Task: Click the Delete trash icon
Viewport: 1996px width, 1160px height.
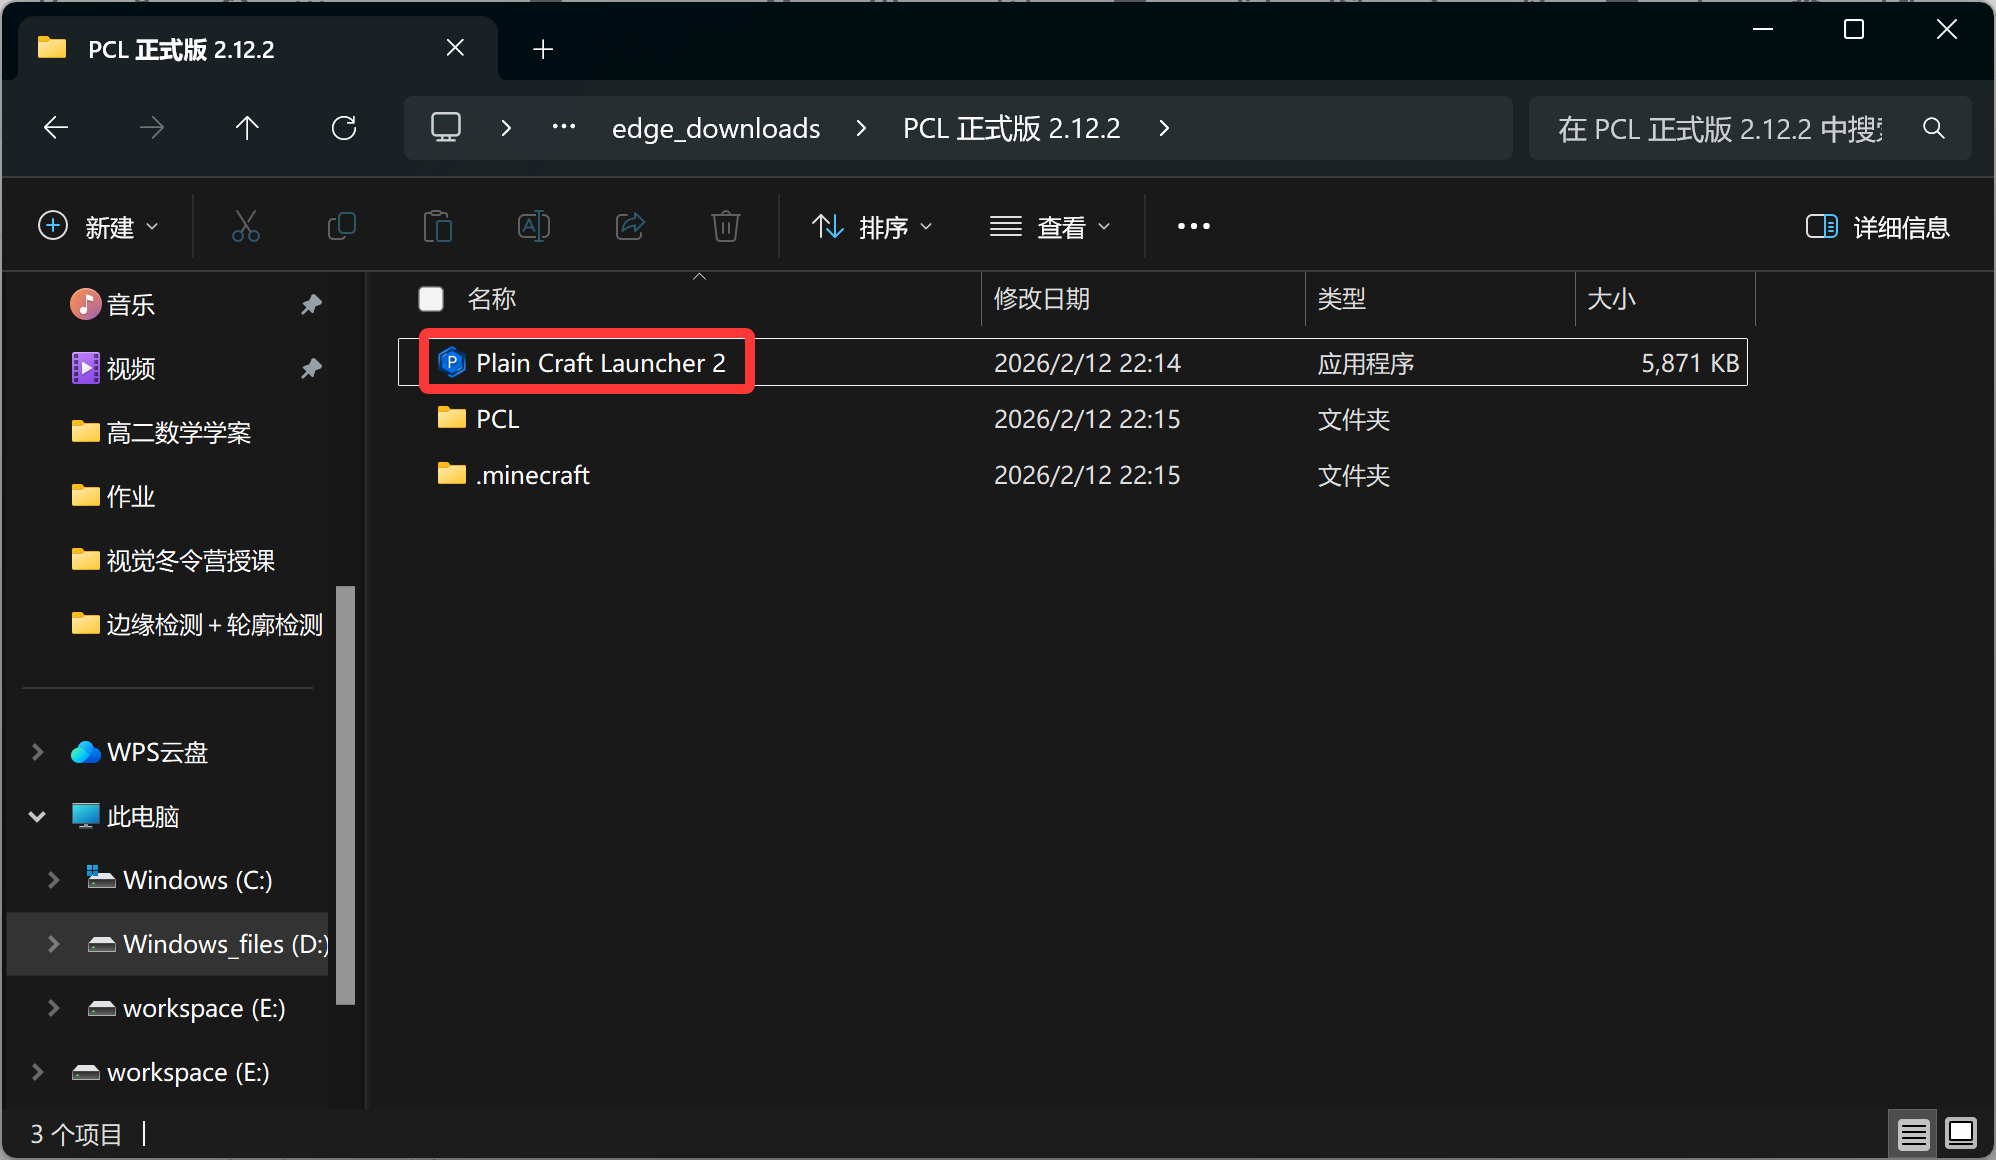Action: pos(725,227)
